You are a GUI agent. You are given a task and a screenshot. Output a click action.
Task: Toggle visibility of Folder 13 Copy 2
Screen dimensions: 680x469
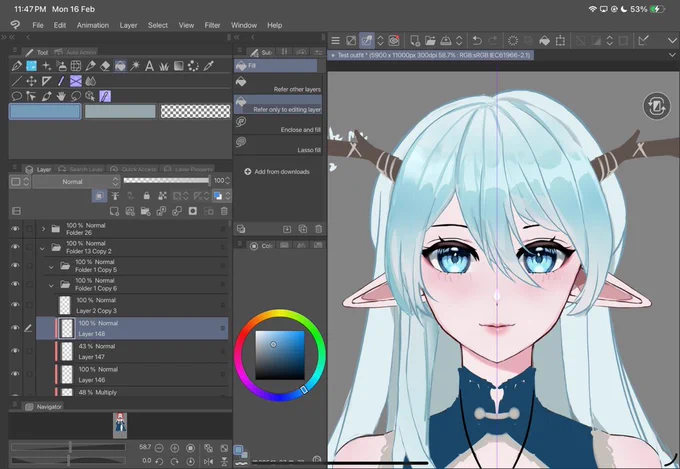pos(15,247)
